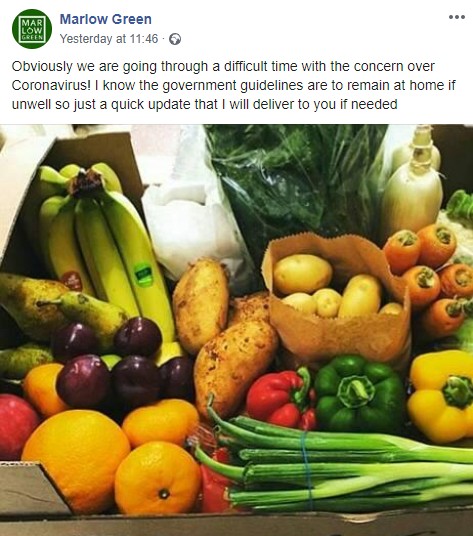Click the red apple at the left edge
The width and height of the screenshot is (473, 536).
pos(17,427)
